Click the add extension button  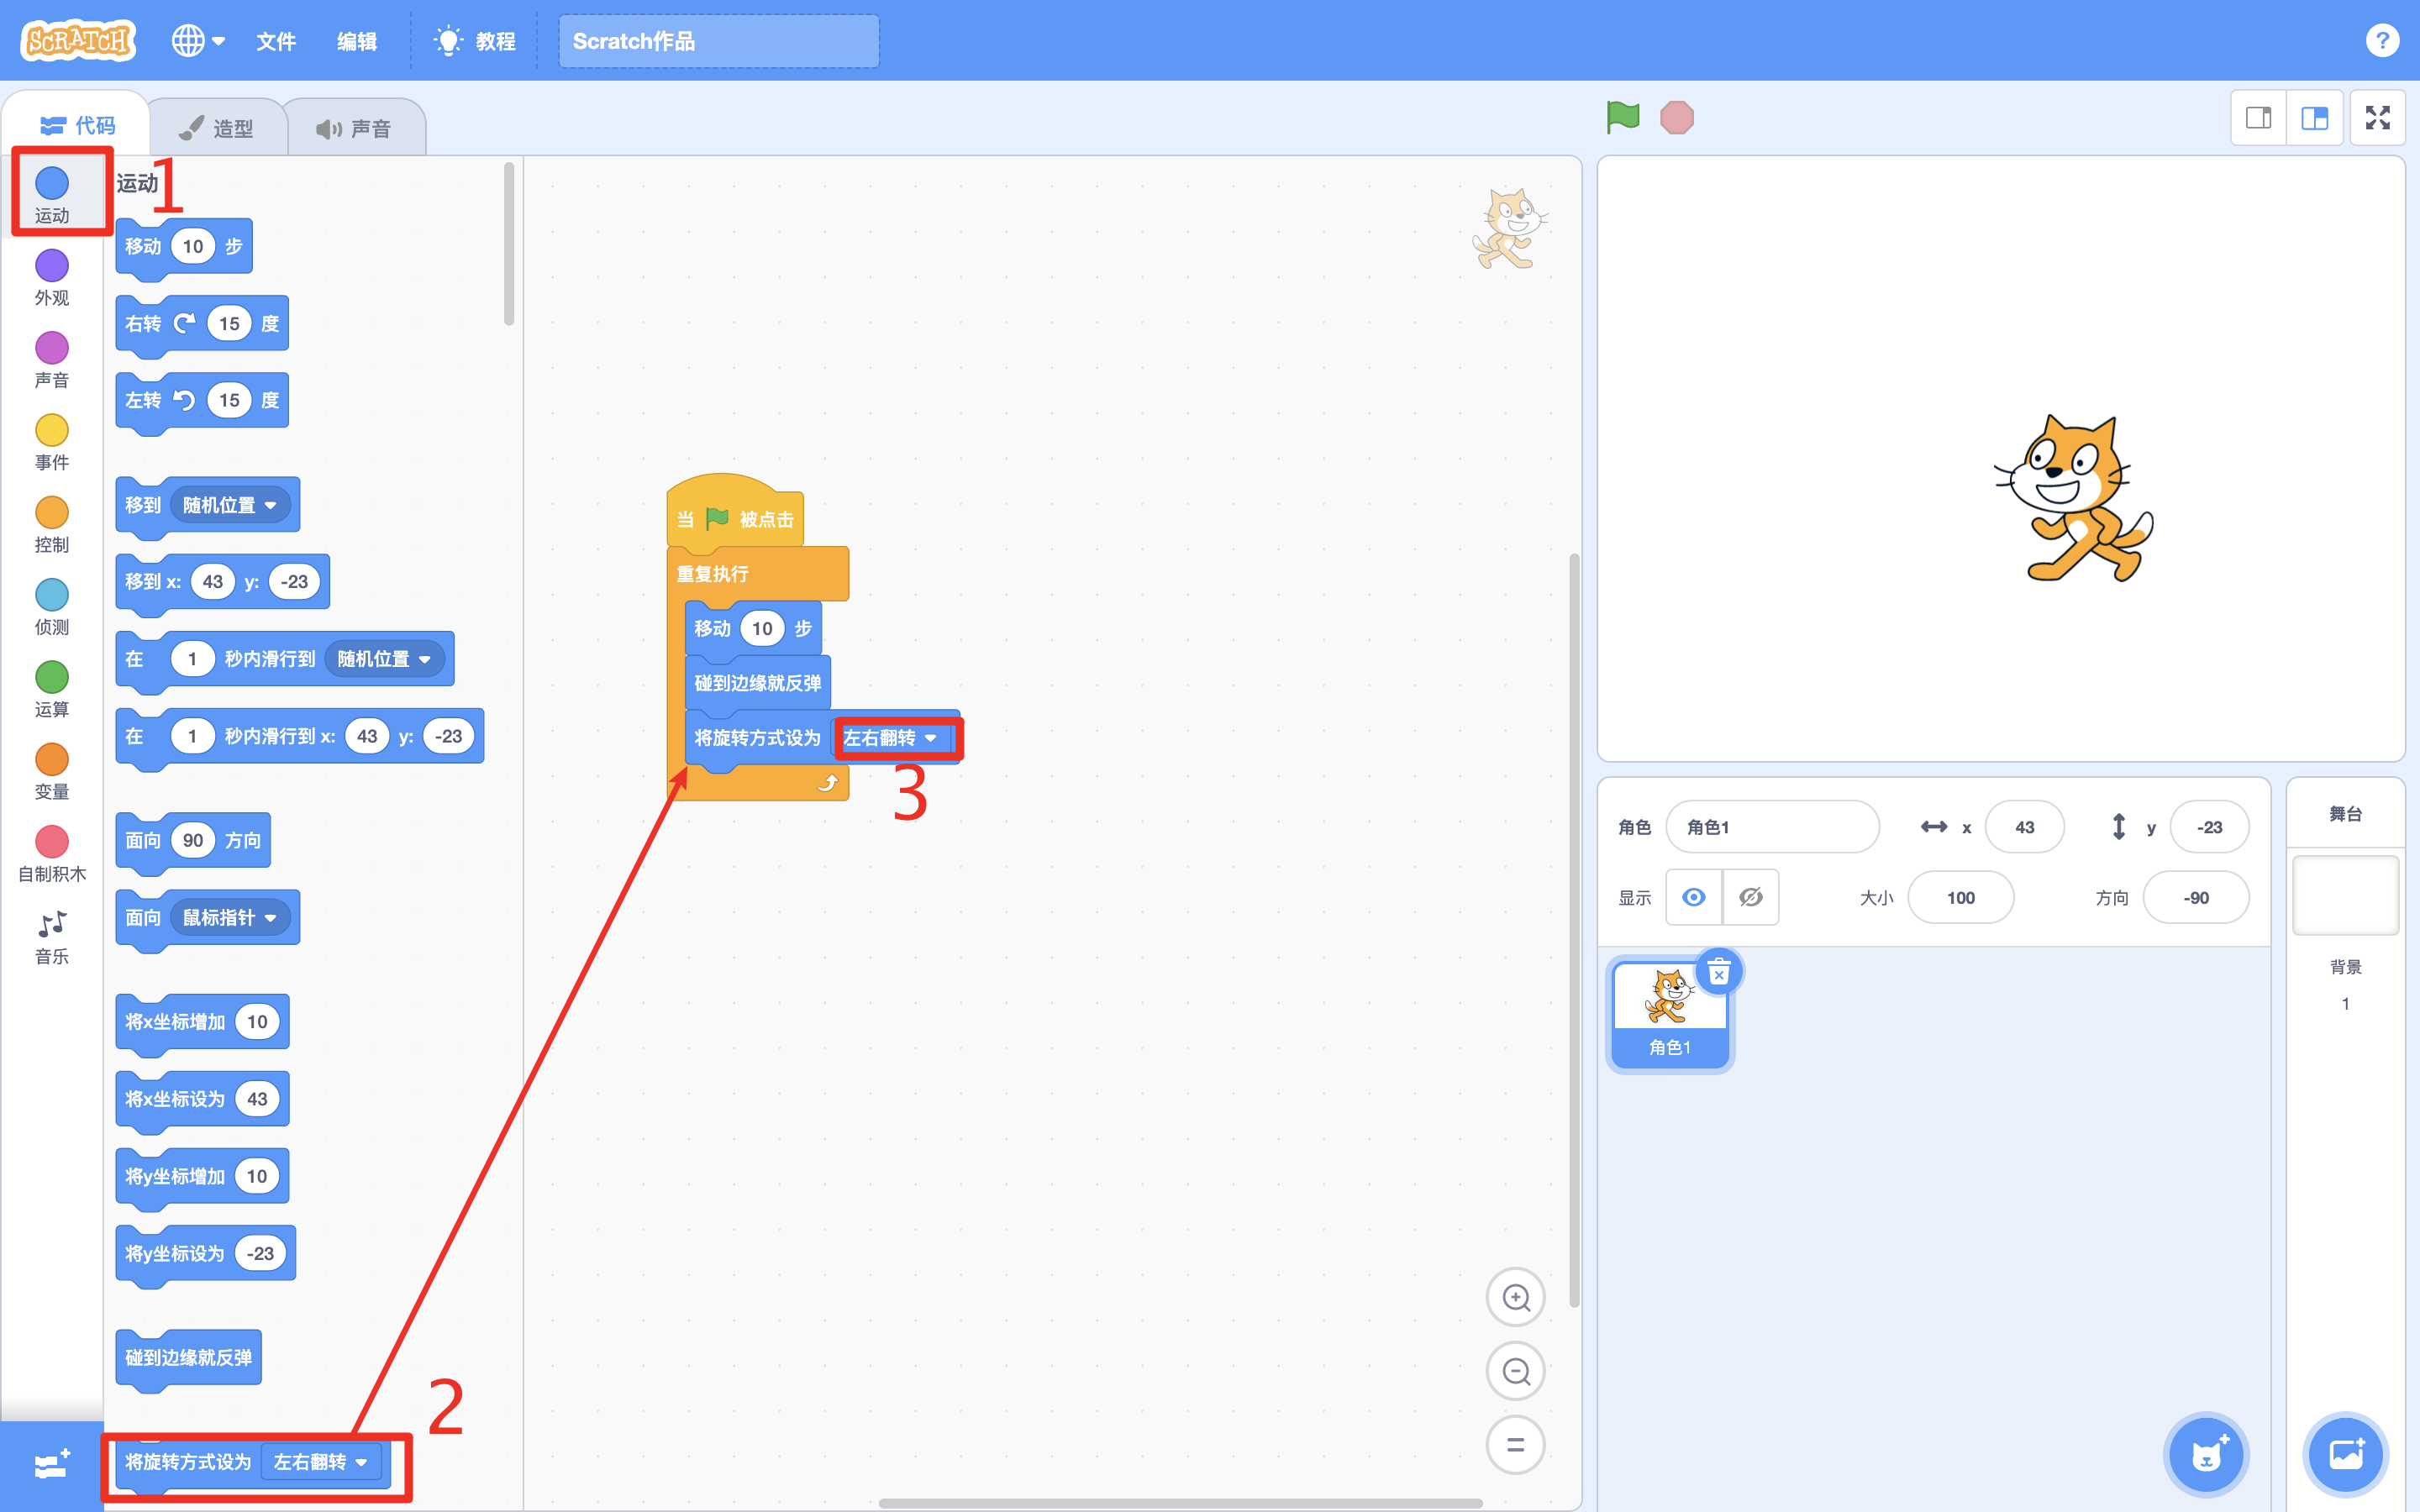pos(52,1465)
